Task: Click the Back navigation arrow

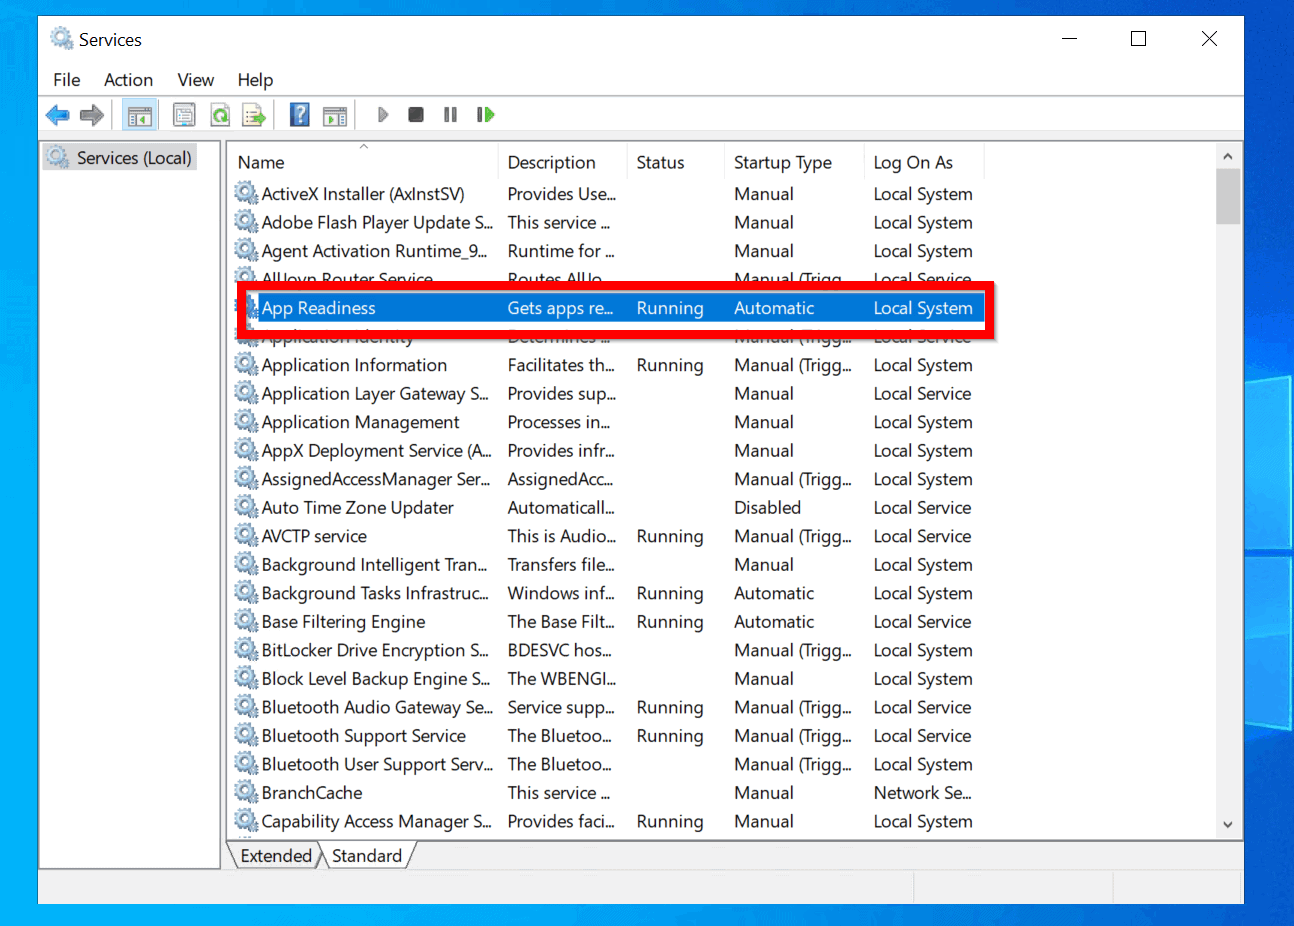Action: [57, 114]
